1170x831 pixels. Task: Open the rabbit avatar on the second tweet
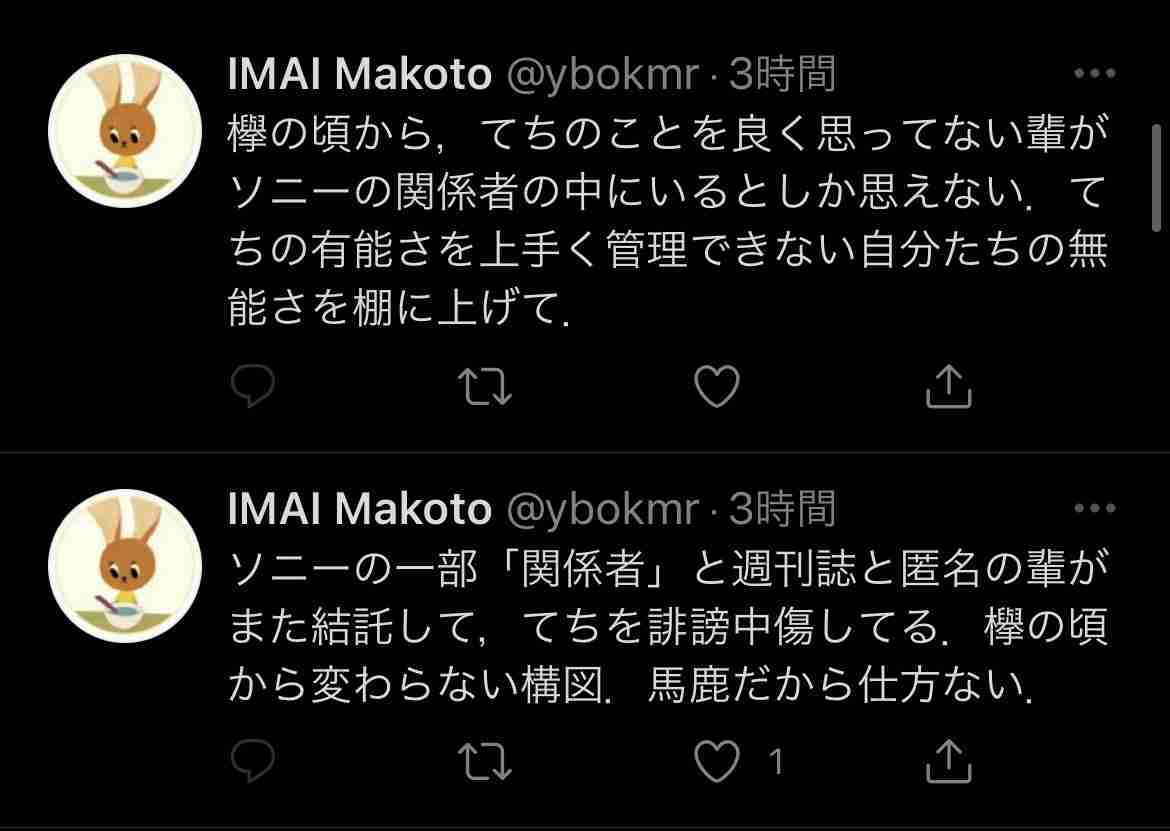point(125,565)
